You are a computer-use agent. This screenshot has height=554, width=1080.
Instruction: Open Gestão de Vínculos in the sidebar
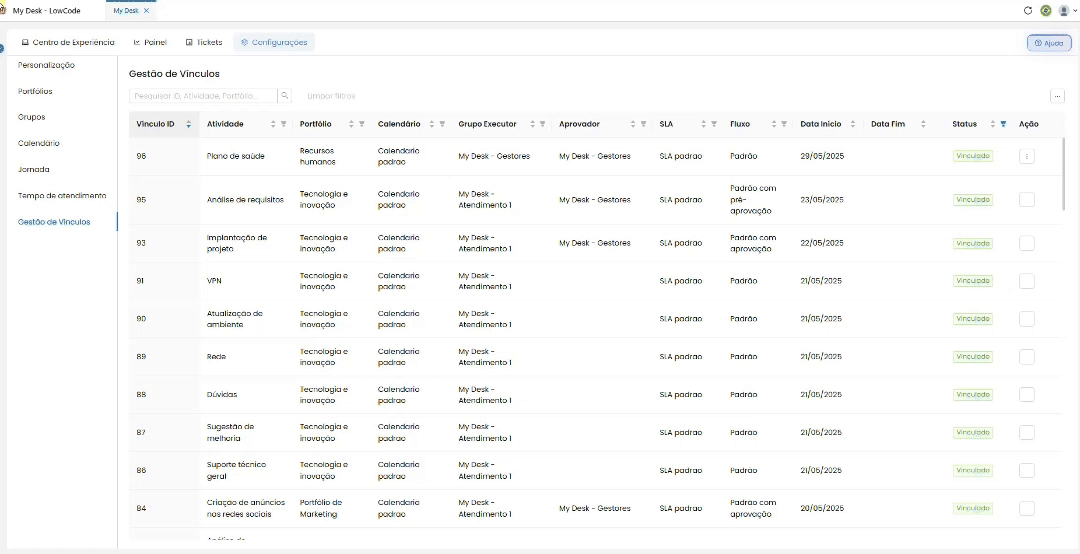(x=54, y=222)
